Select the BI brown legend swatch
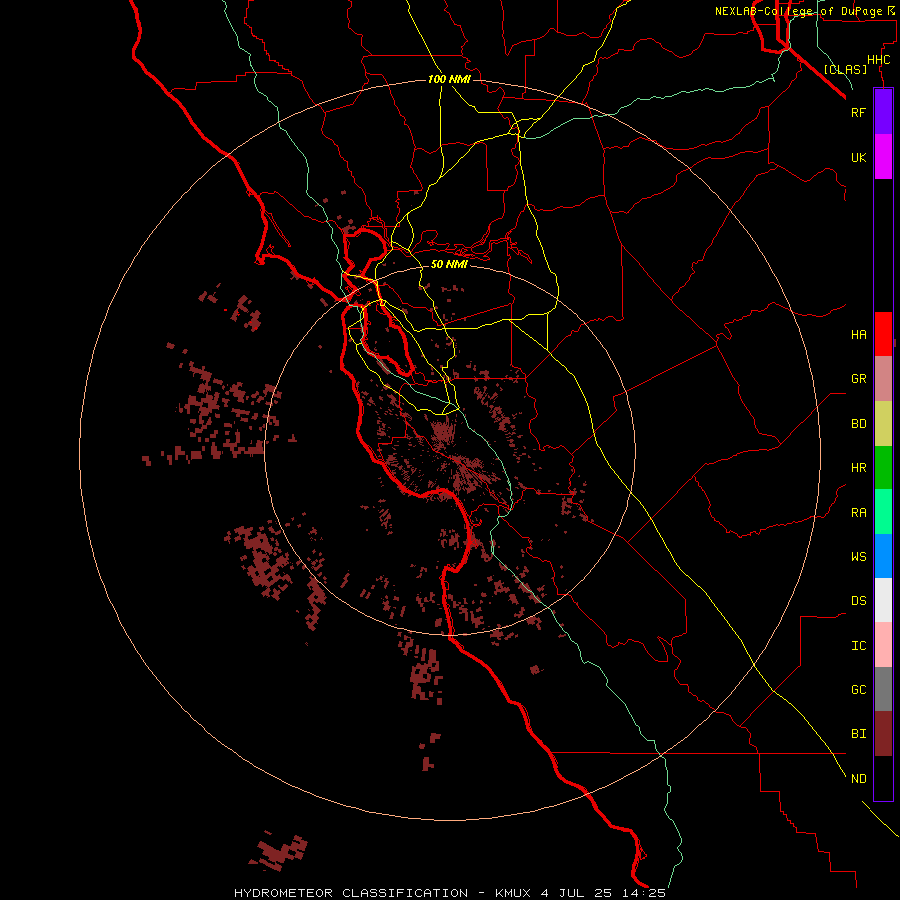Image resolution: width=900 pixels, height=900 pixels. (x=883, y=734)
